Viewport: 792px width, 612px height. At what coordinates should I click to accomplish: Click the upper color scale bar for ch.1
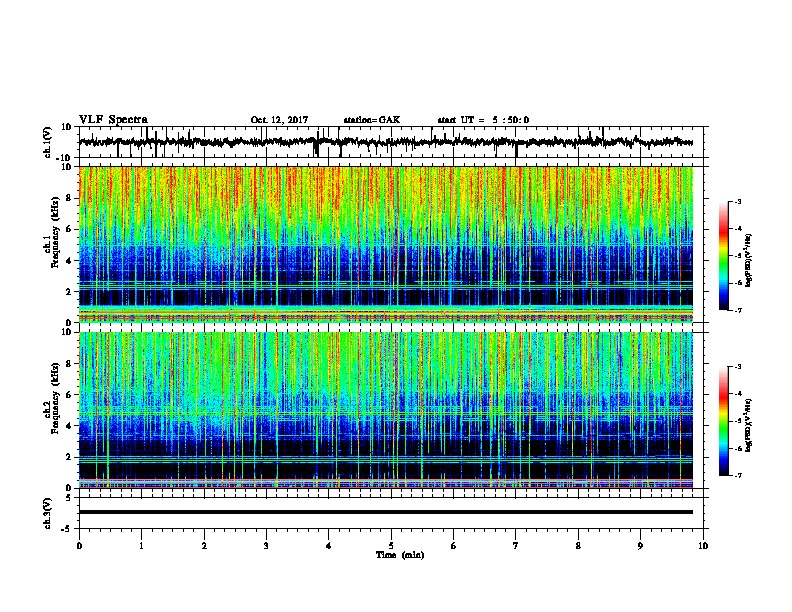click(723, 256)
